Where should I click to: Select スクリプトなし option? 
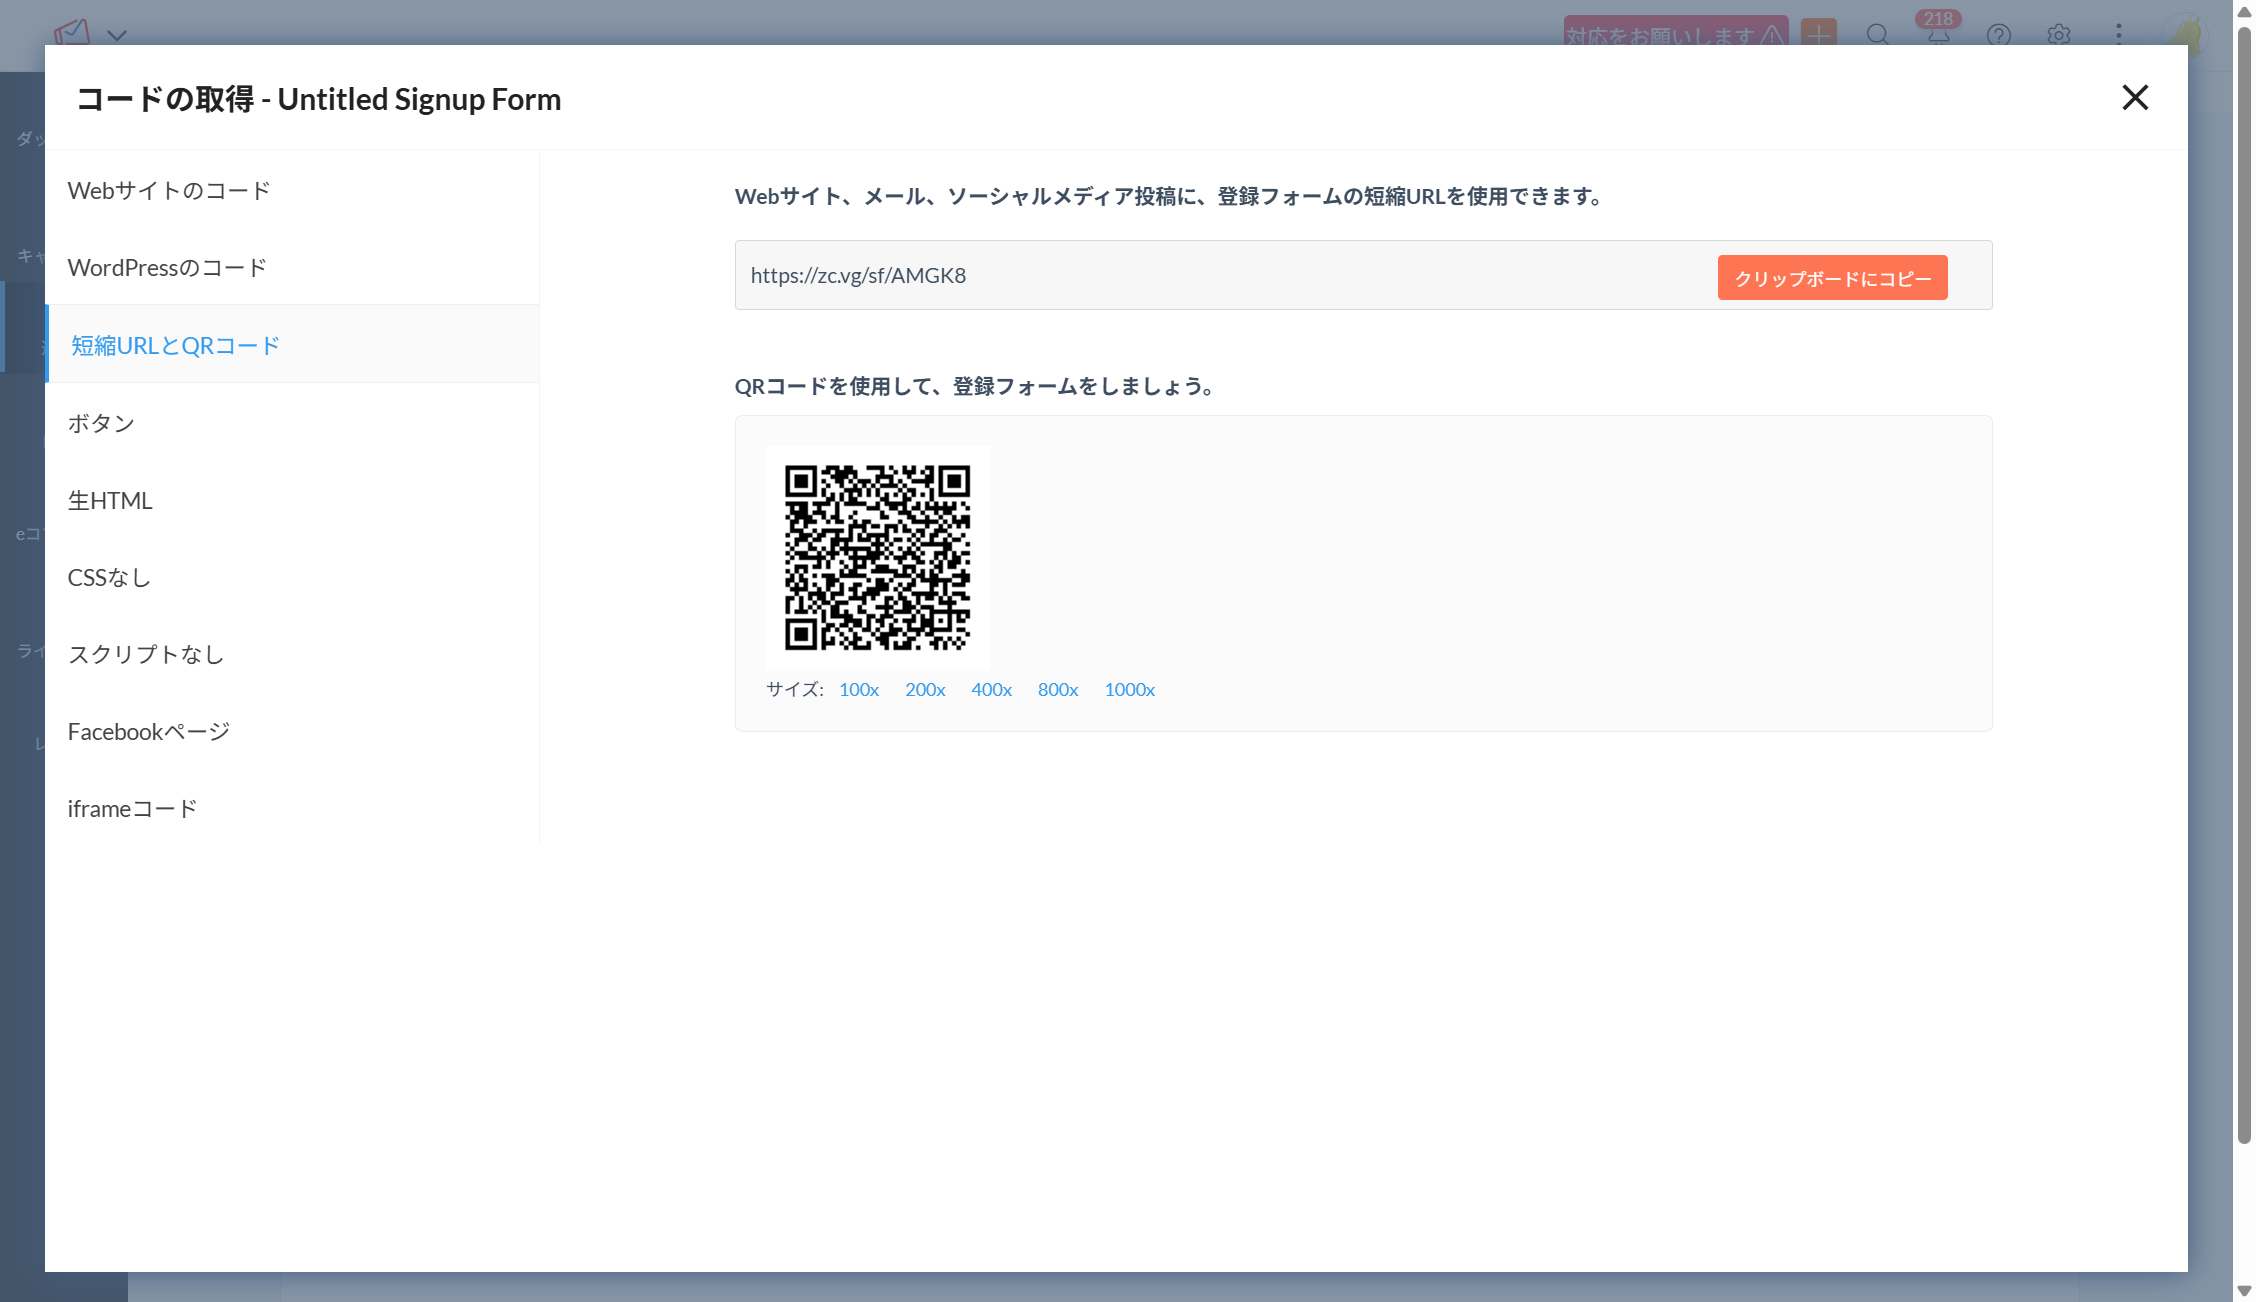146,654
